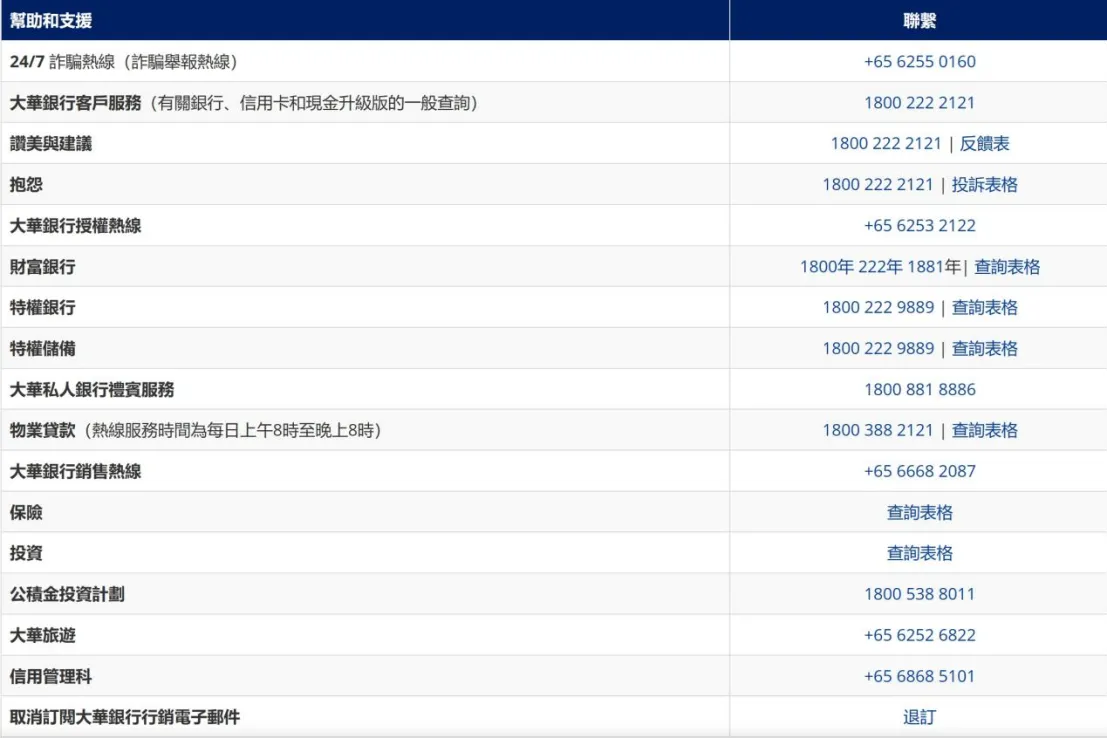Select the 幫助和支援 column header

[x=51, y=20]
